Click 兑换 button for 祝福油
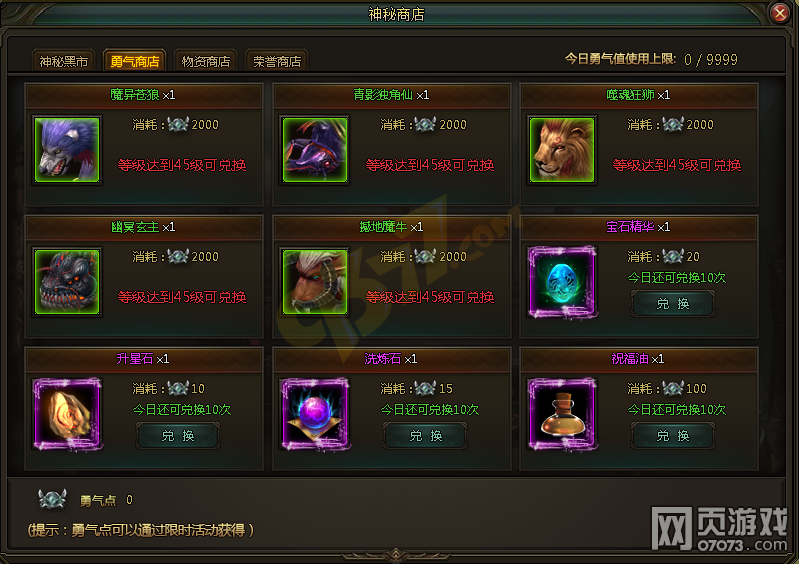799x564 pixels. click(x=673, y=436)
